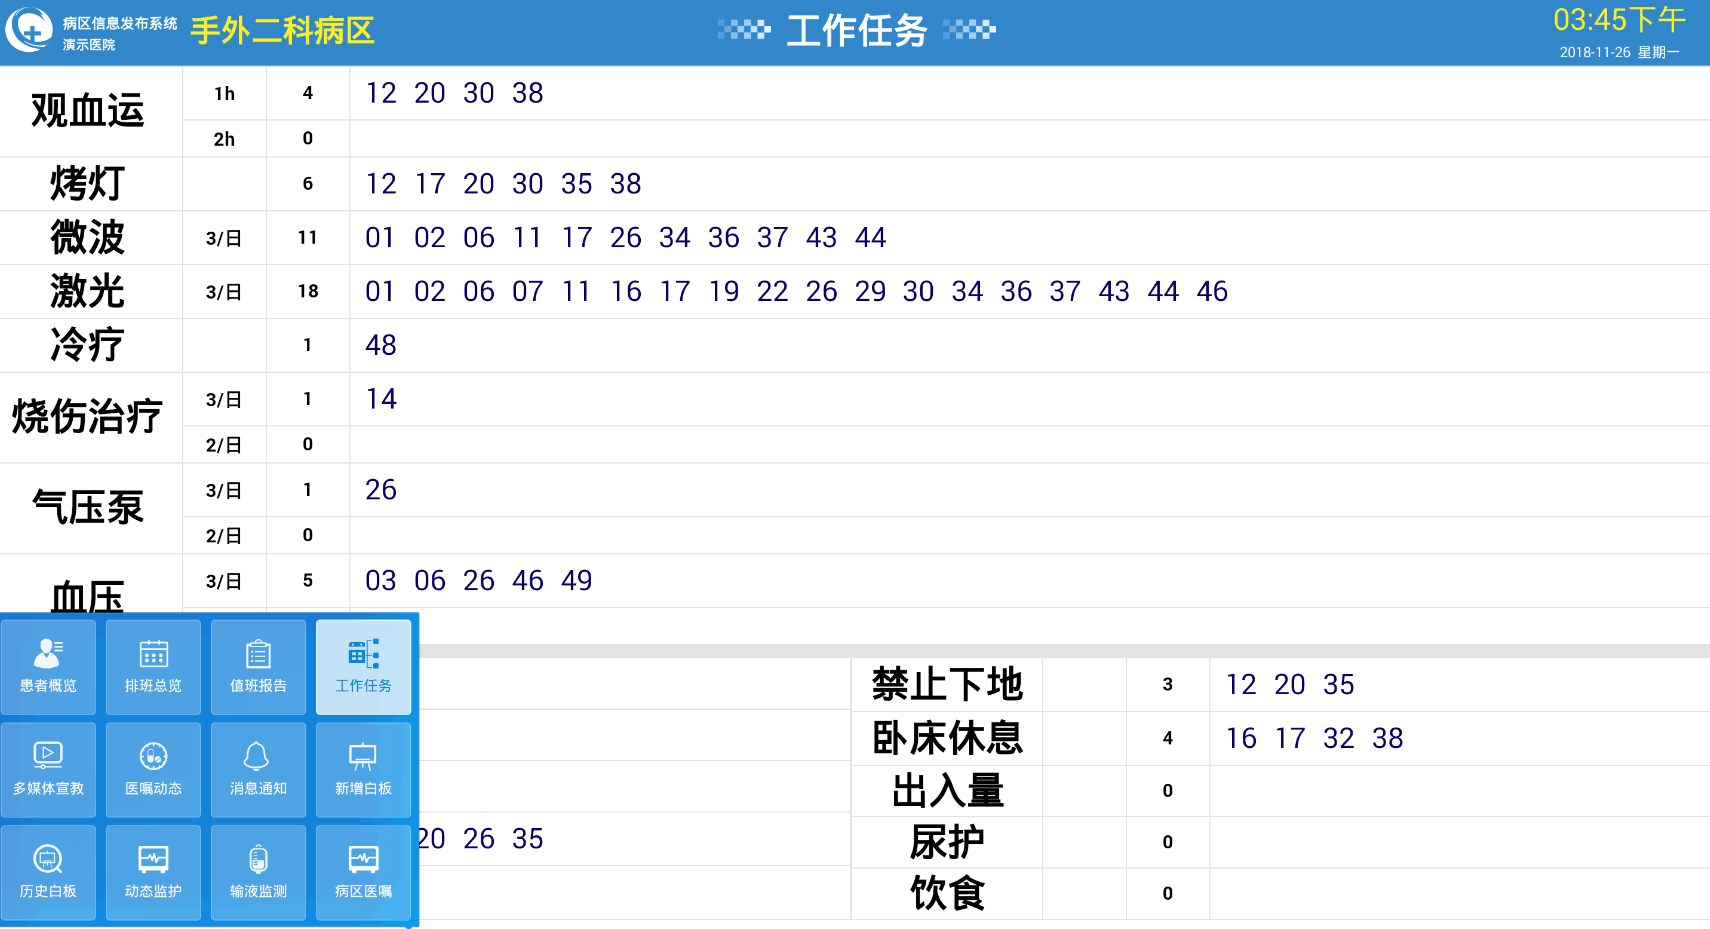Click the hospital logo in header
The height and width of the screenshot is (929, 1710).
(x=30, y=30)
